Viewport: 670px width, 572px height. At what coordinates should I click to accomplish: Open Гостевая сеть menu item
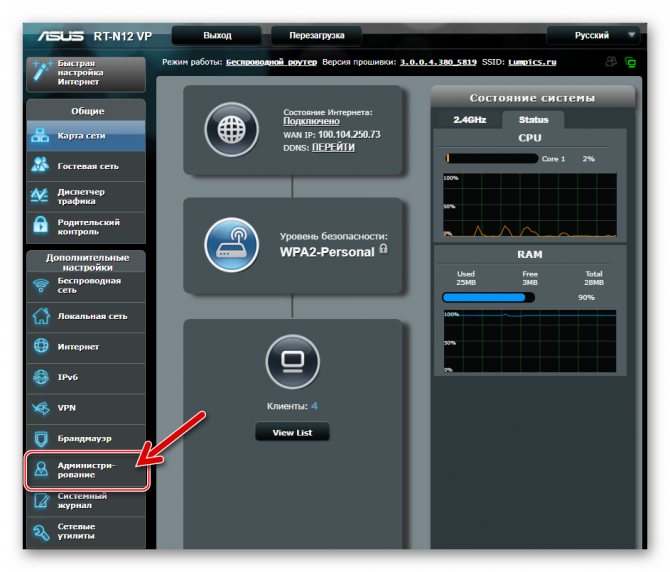(86, 166)
